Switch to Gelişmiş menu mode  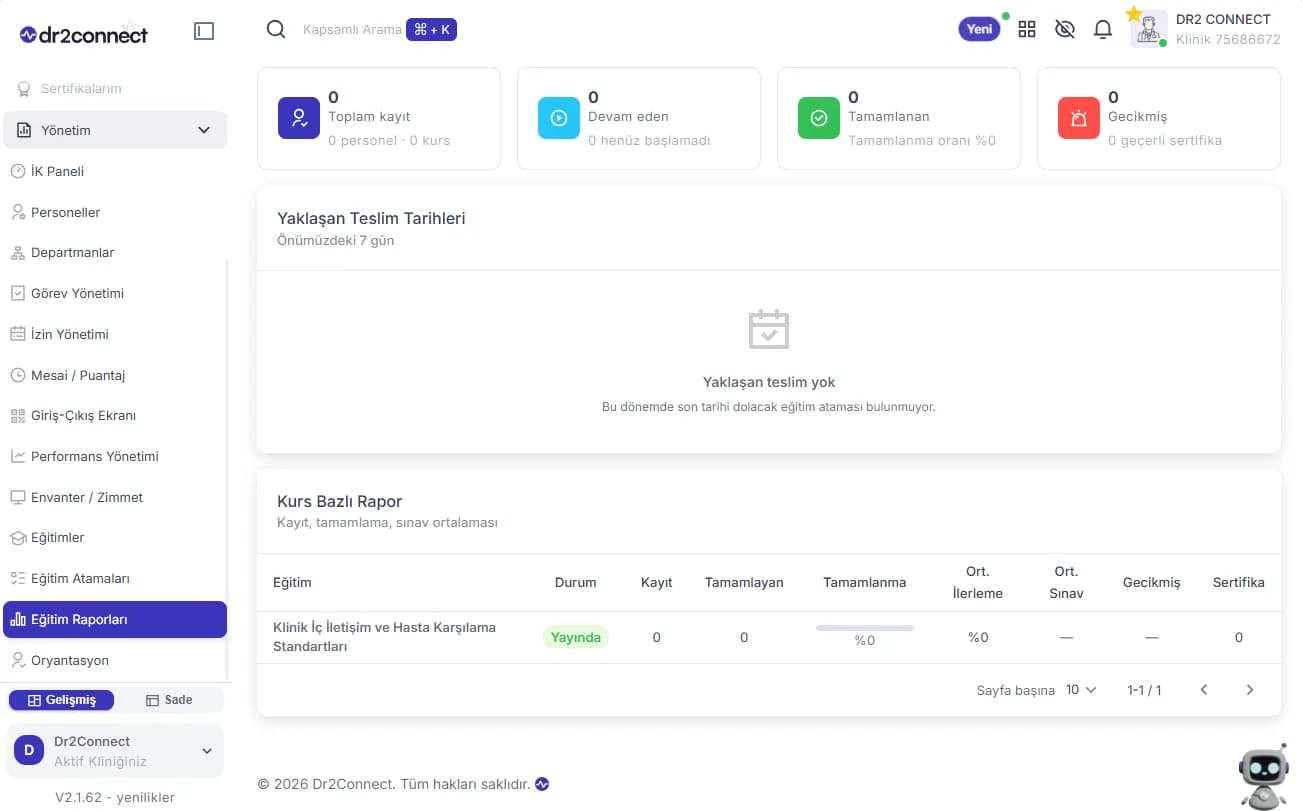61,700
